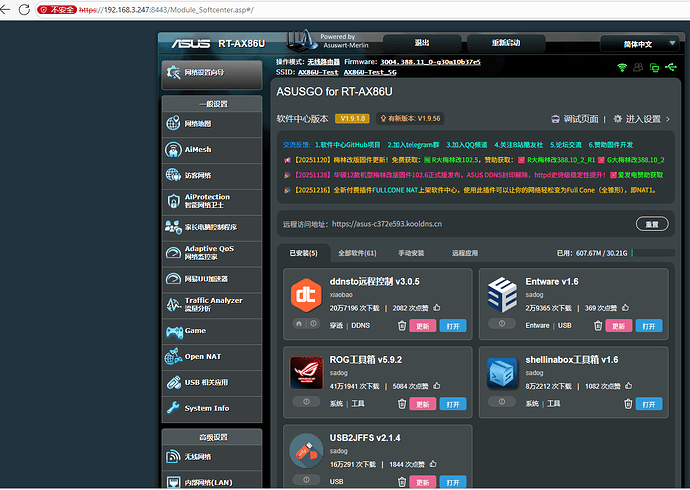The image size is (690, 490).
Task: Click the ROG工具箱 app logo
Action: tap(306, 373)
